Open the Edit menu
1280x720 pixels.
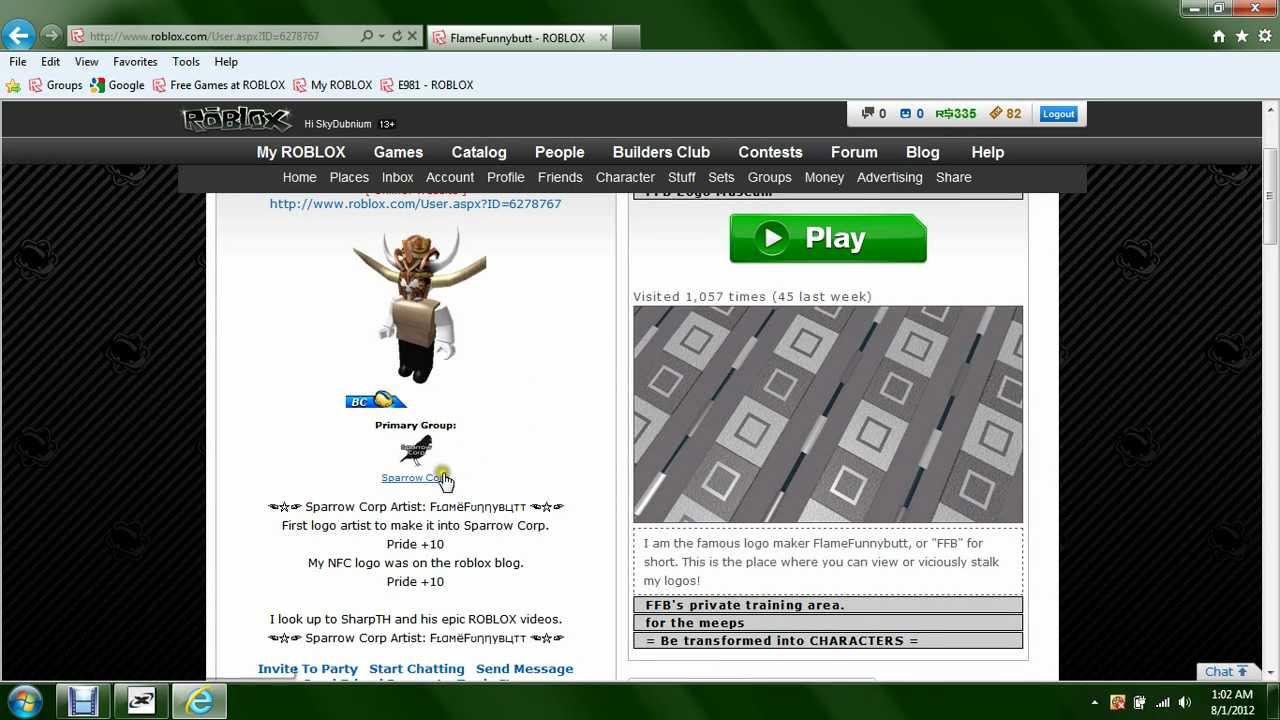click(50, 62)
